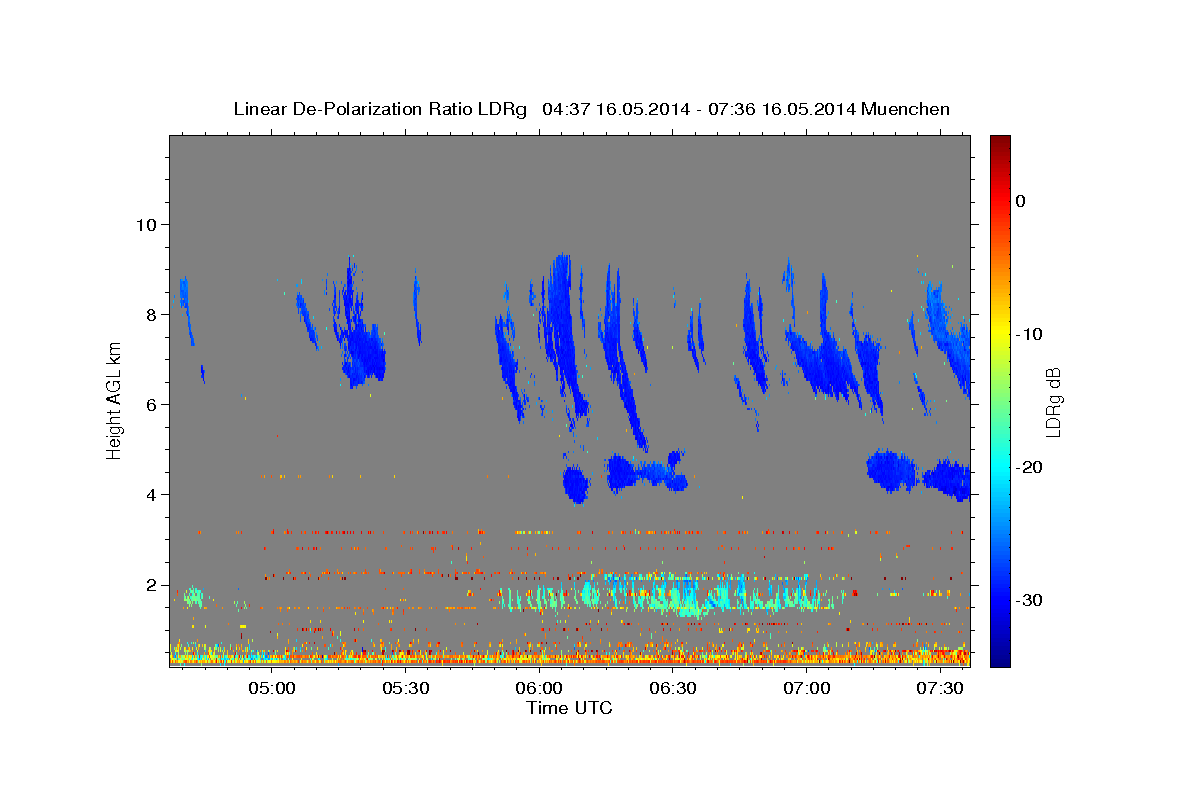This screenshot has height=800, width=1200.
Task: Click the cyan region of the colorbar
Action: (x=1000, y=467)
